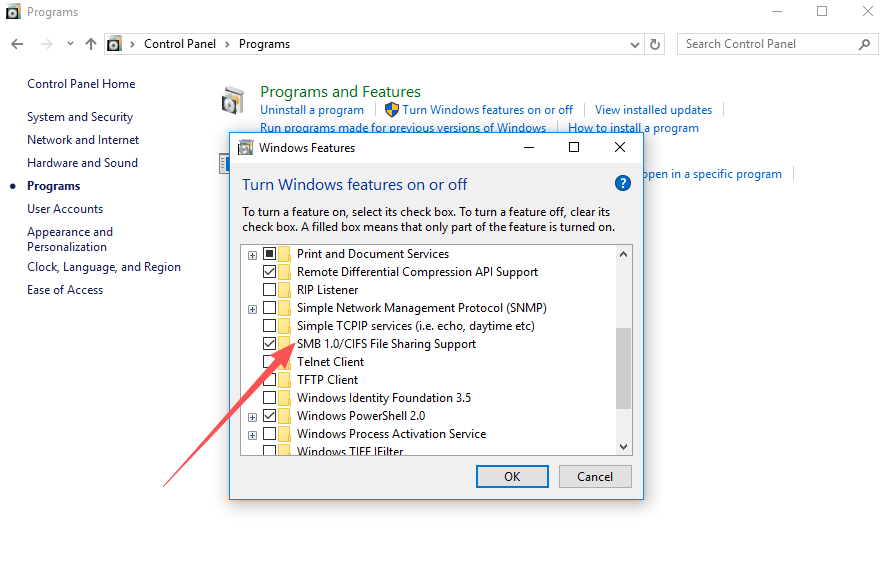887x582 pixels.
Task: Click scroll up arrow in features list
Action: 623,255
